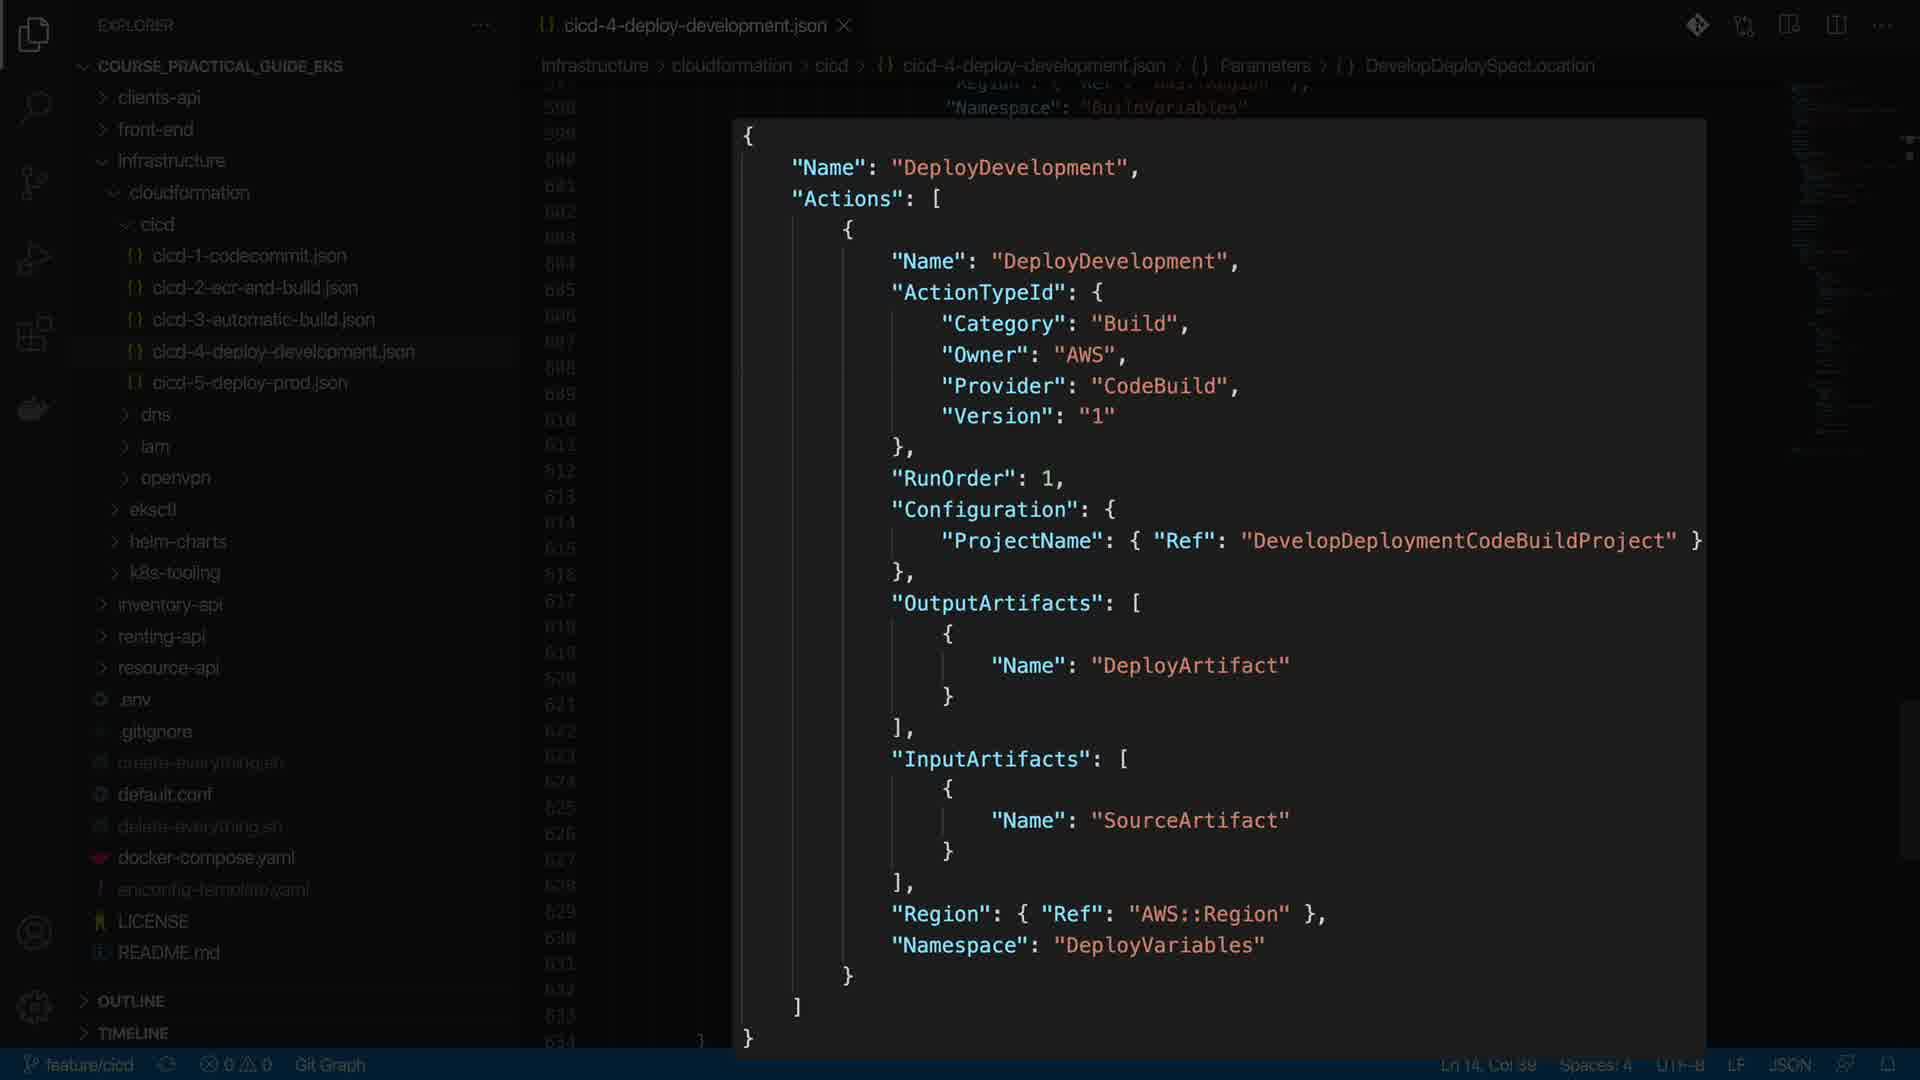
Task: Expand the helm-charts folder
Action: (x=177, y=541)
